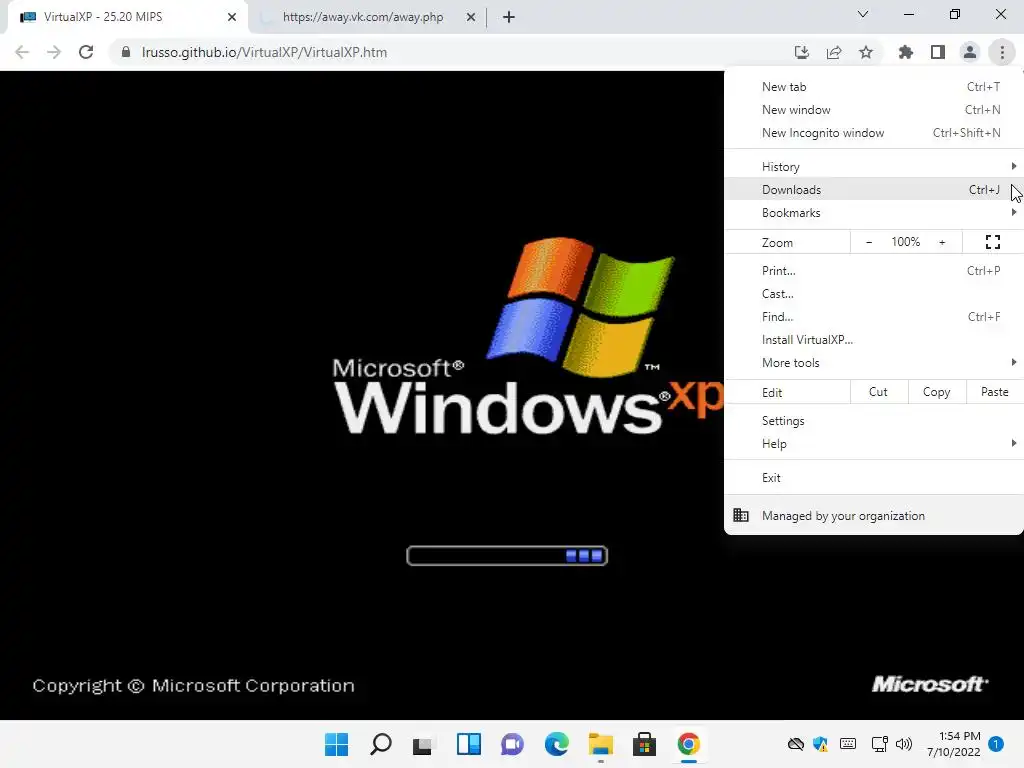Open the clock showing 1:54 PM
Image resolution: width=1024 pixels, height=768 pixels.
pos(953,744)
